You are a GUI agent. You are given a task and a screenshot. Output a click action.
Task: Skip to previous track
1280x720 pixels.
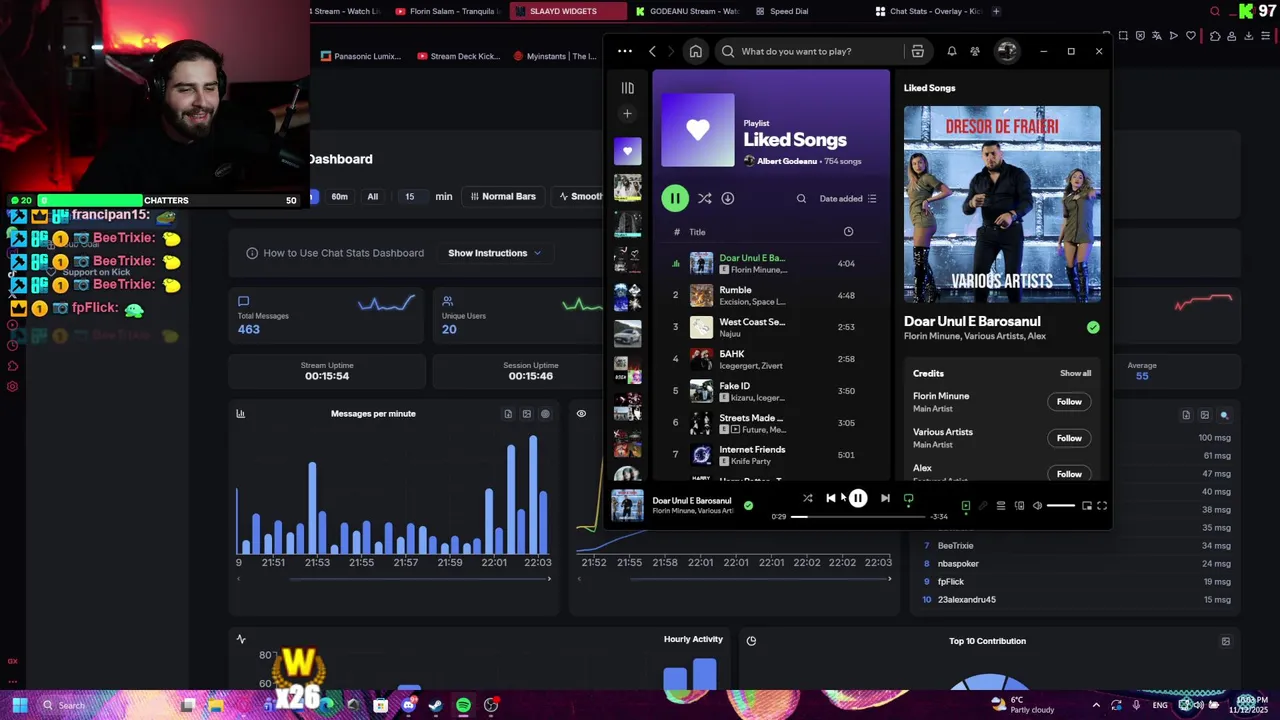831,498
